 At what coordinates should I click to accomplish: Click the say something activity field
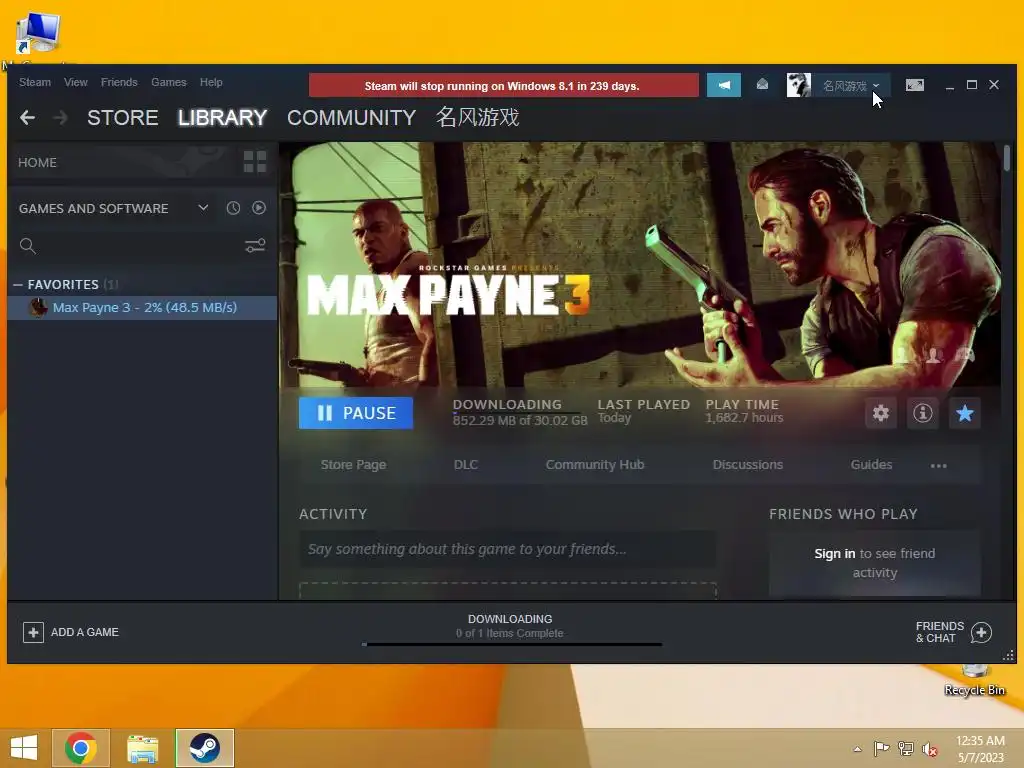507,549
